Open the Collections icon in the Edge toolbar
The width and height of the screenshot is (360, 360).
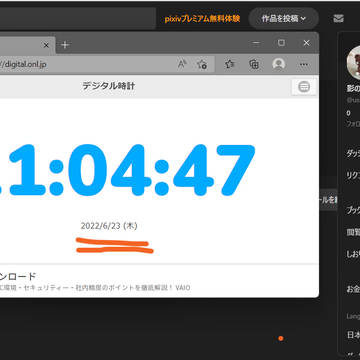click(x=254, y=64)
